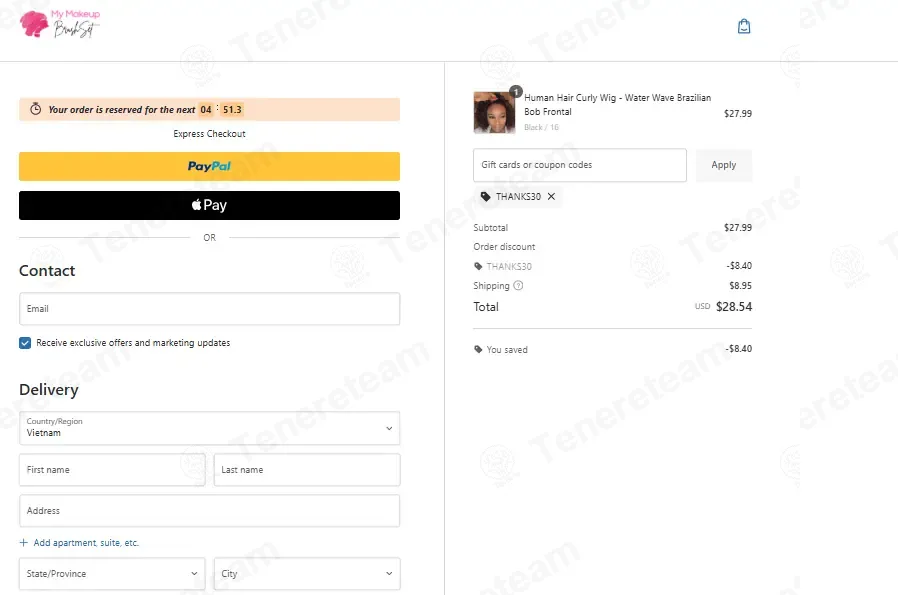This screenshot has height=595, width=898.
Task: Click the tag icon on THANKS30 chip
Action: tap(485, 196)
